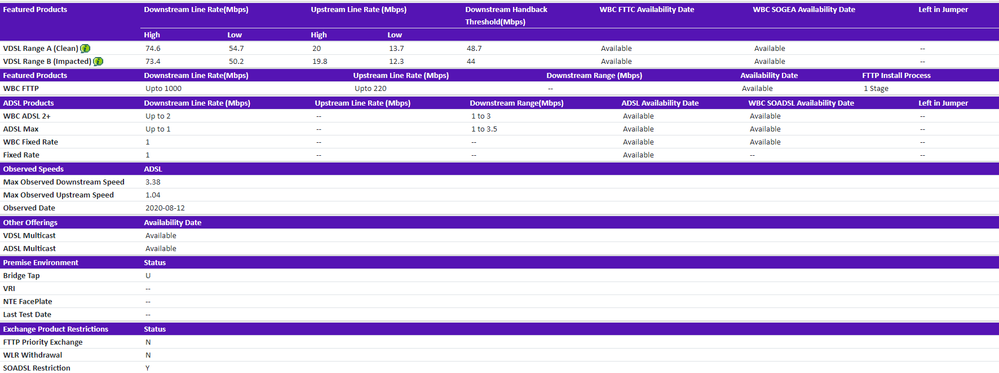Click the 2020-08-12 observed date value
This screenshot has height=373, width=999.
(165, 208)
